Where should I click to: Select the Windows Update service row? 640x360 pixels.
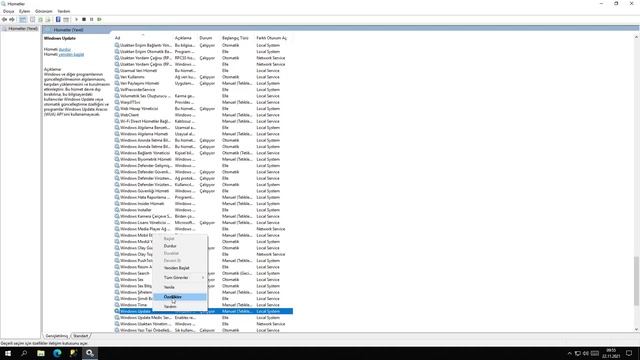203,311
